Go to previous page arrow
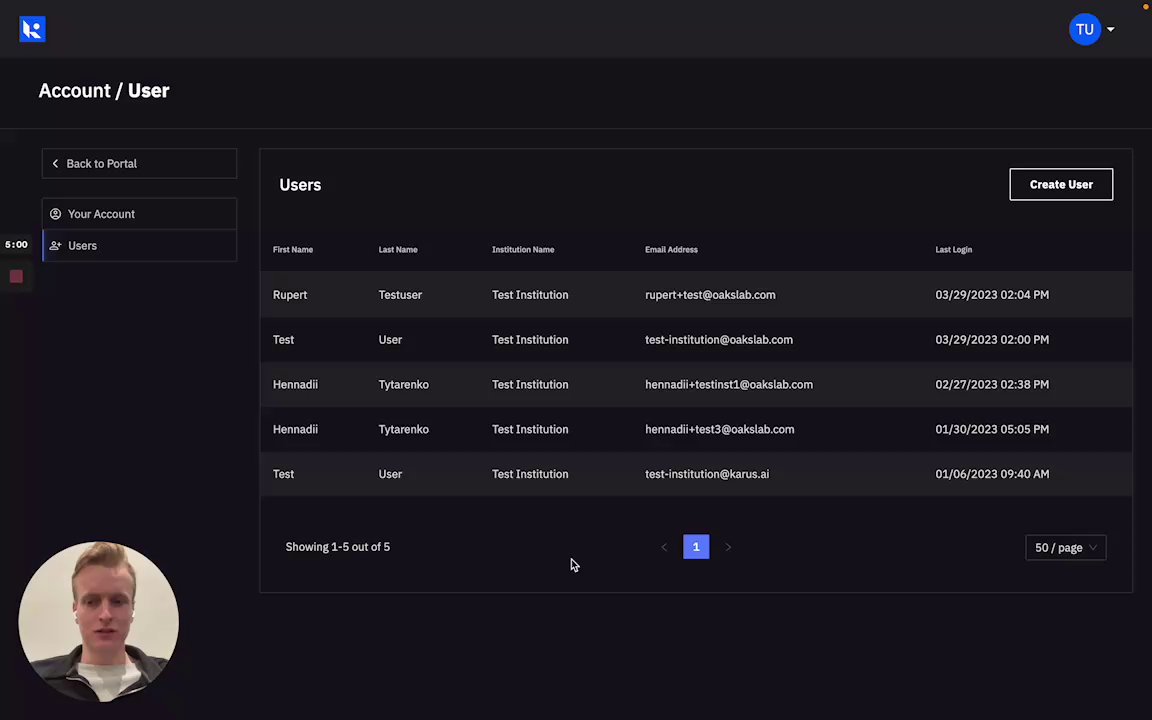This screenshot has height=720, width=1152. (664, 547)
